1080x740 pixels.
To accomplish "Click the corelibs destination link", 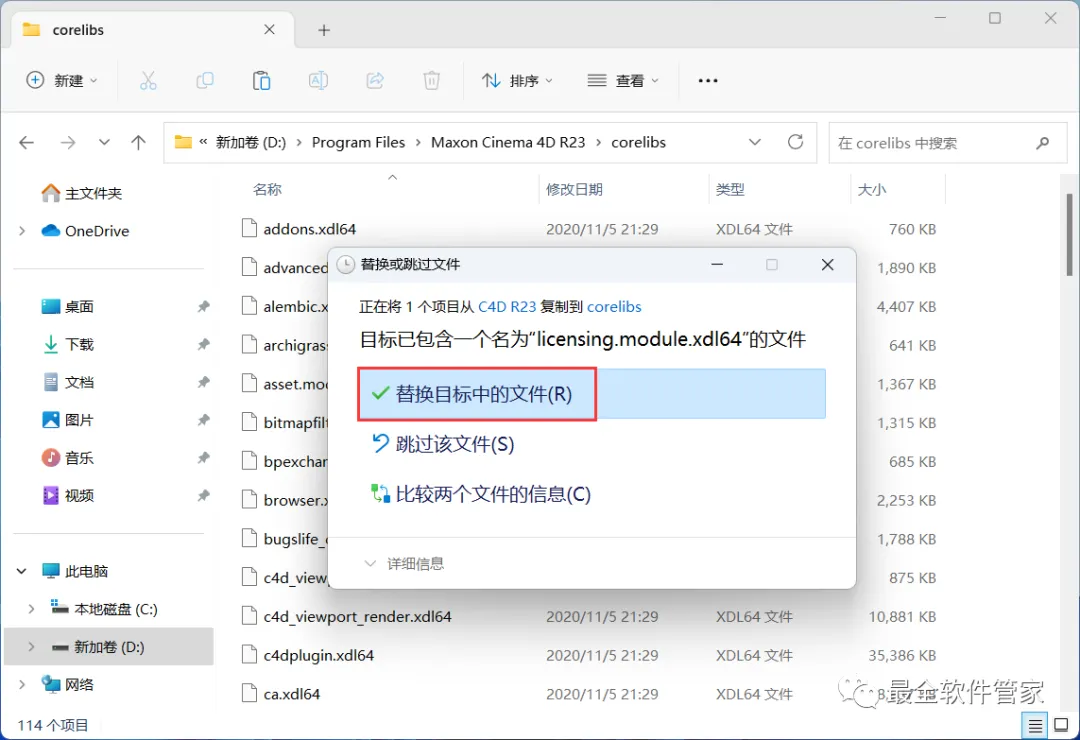I will point(614,307).
